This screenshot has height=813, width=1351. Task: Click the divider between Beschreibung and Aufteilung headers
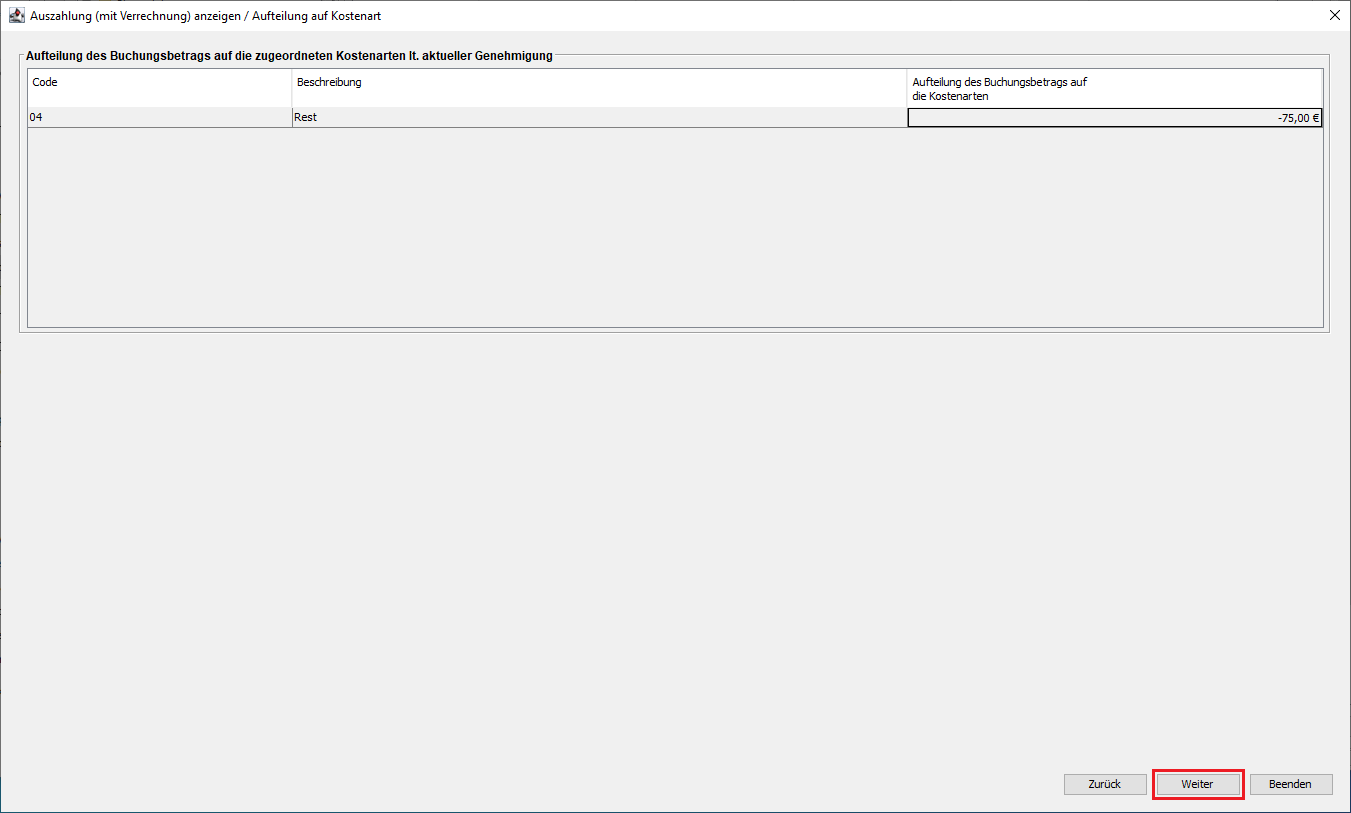[x=907, y=88]
